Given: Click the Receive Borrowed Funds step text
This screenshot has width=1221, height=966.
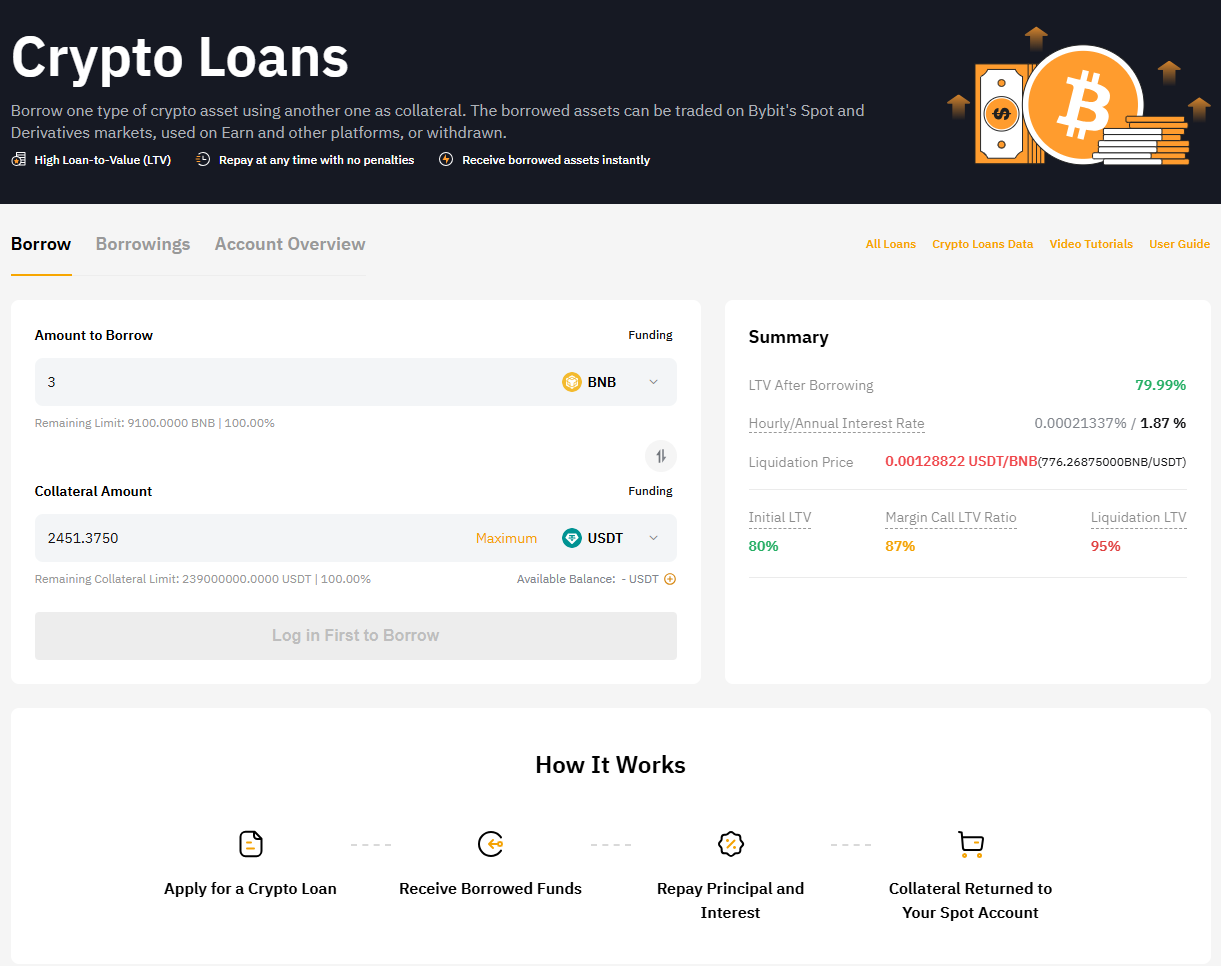Looking at the screenshot, I should pyautogui.click(x=491, y=888).
